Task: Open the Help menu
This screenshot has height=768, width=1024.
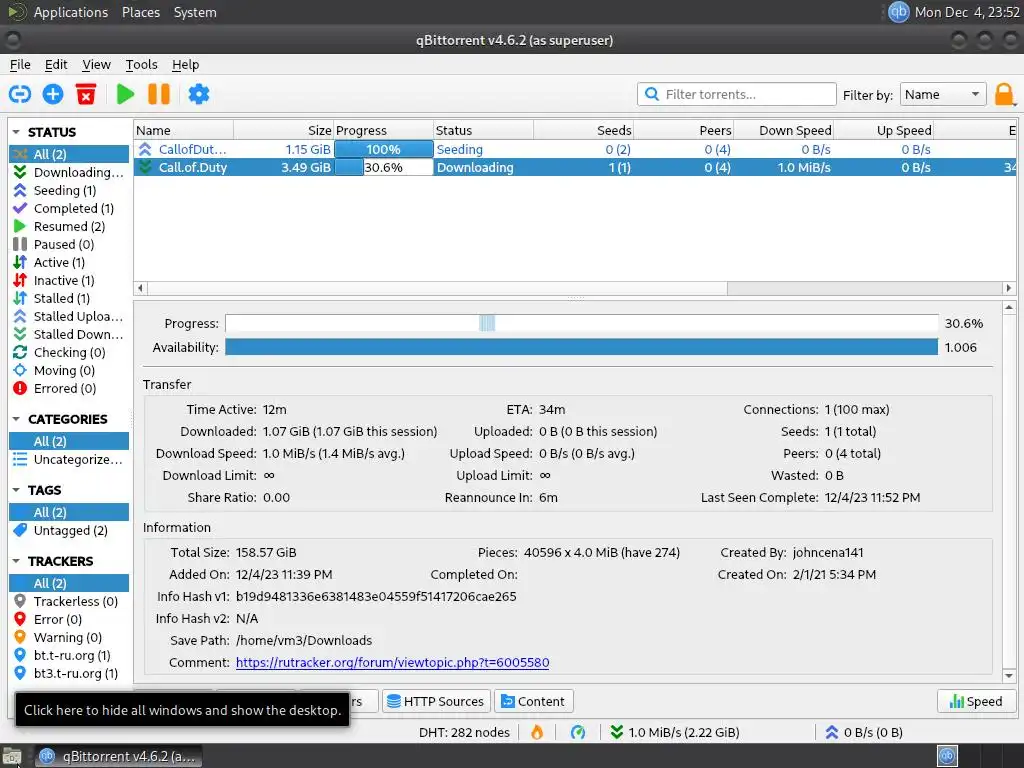Action: pos(185,65)
